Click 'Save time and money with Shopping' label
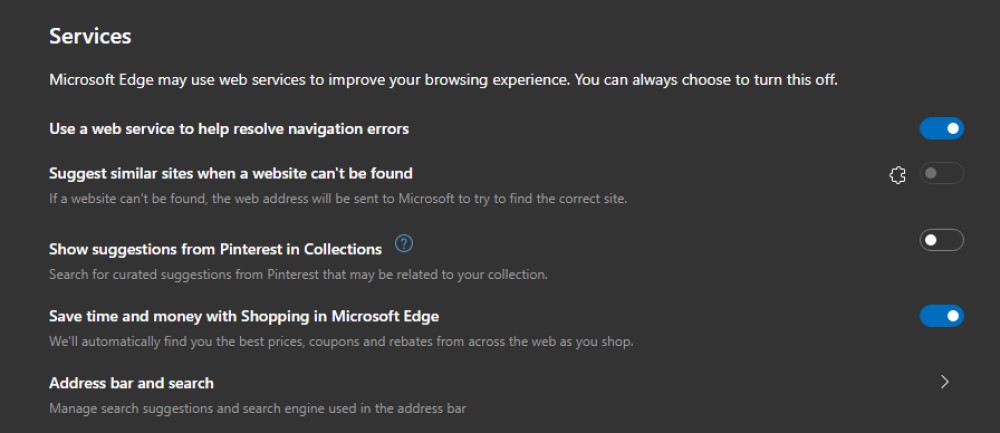Image resolution: width=1000 pixels, height=433 pixels. (244, 316)
